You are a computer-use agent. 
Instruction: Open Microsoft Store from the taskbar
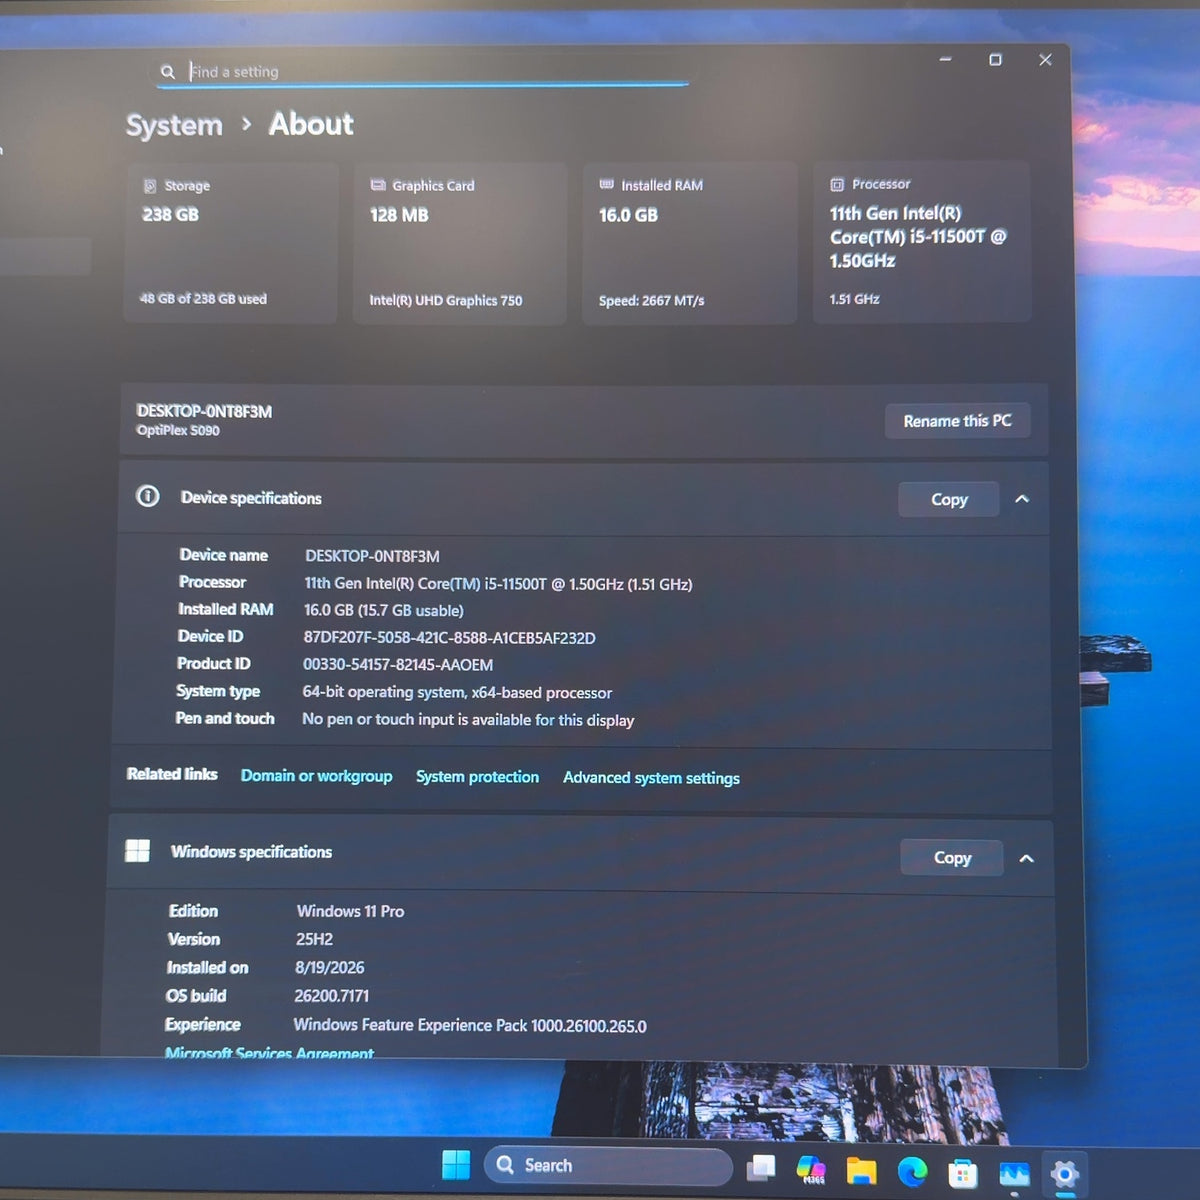point(963,1173)
